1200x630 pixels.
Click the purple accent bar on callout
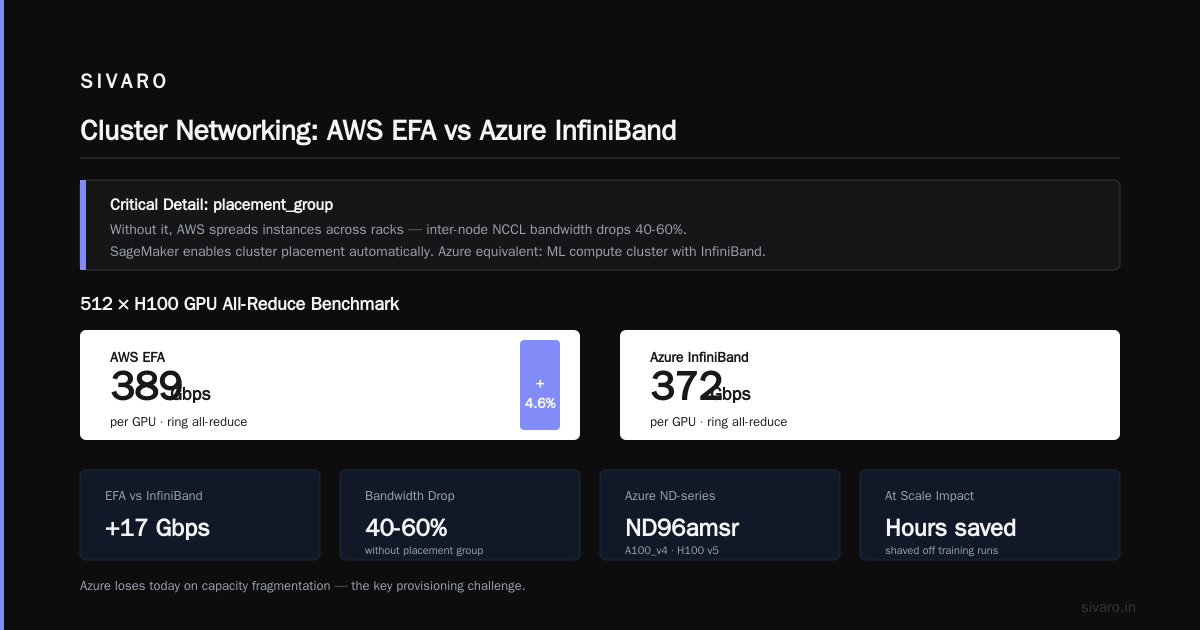(x=83, y=225)
